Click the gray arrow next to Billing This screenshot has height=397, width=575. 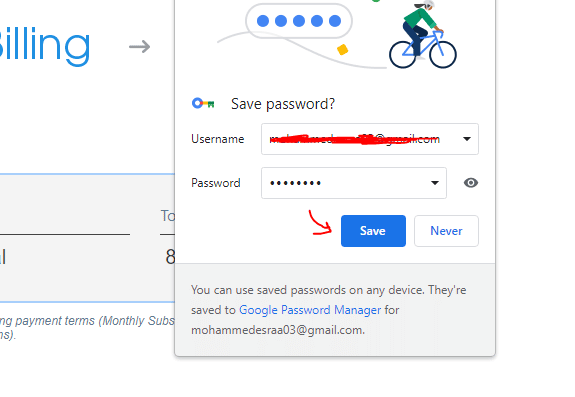[x=139, y=47]
